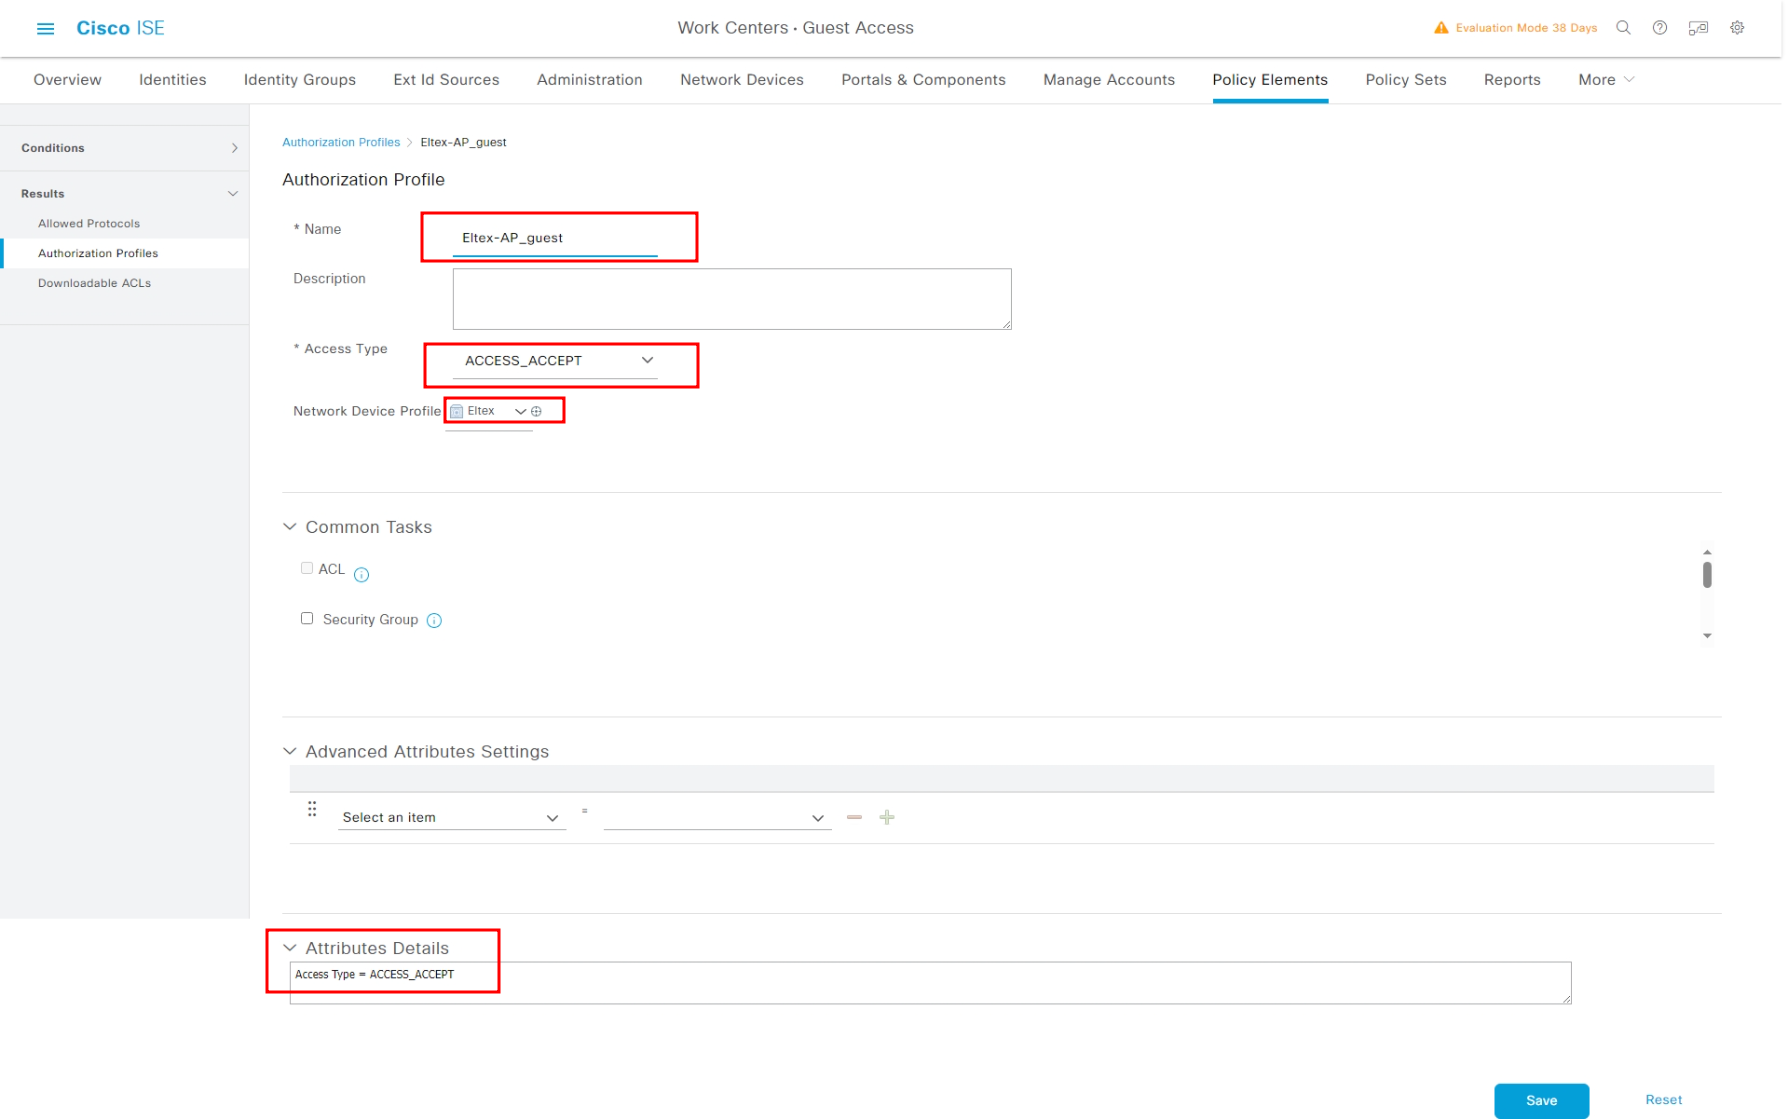This screenshot has height=1119, width=1788.
Task: Click the info icon next to ACL
Action: [x=362, y=574]
